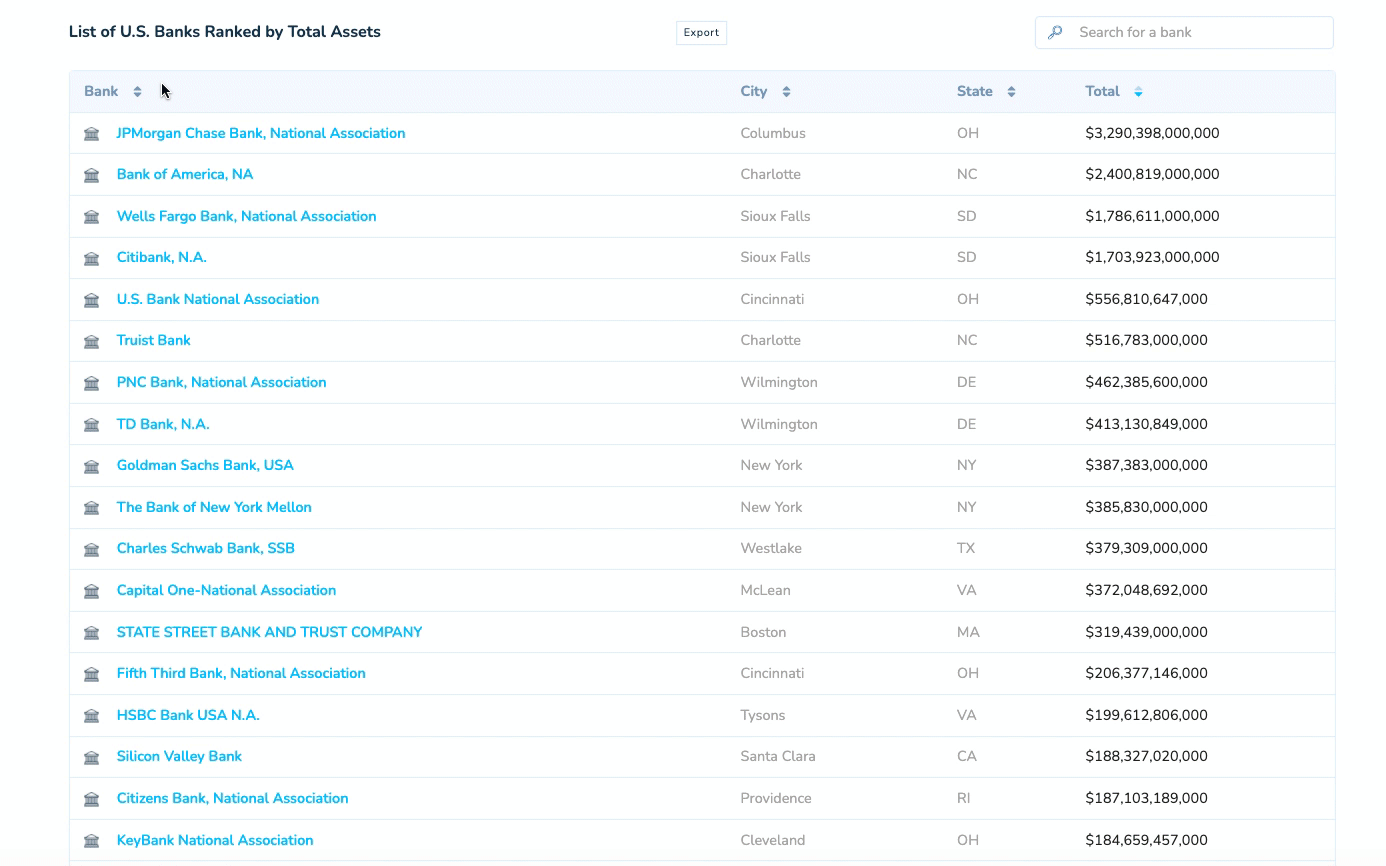Click the city cell 'Columbus'
Screen dimensions: 1386x866
coord(773,133)
